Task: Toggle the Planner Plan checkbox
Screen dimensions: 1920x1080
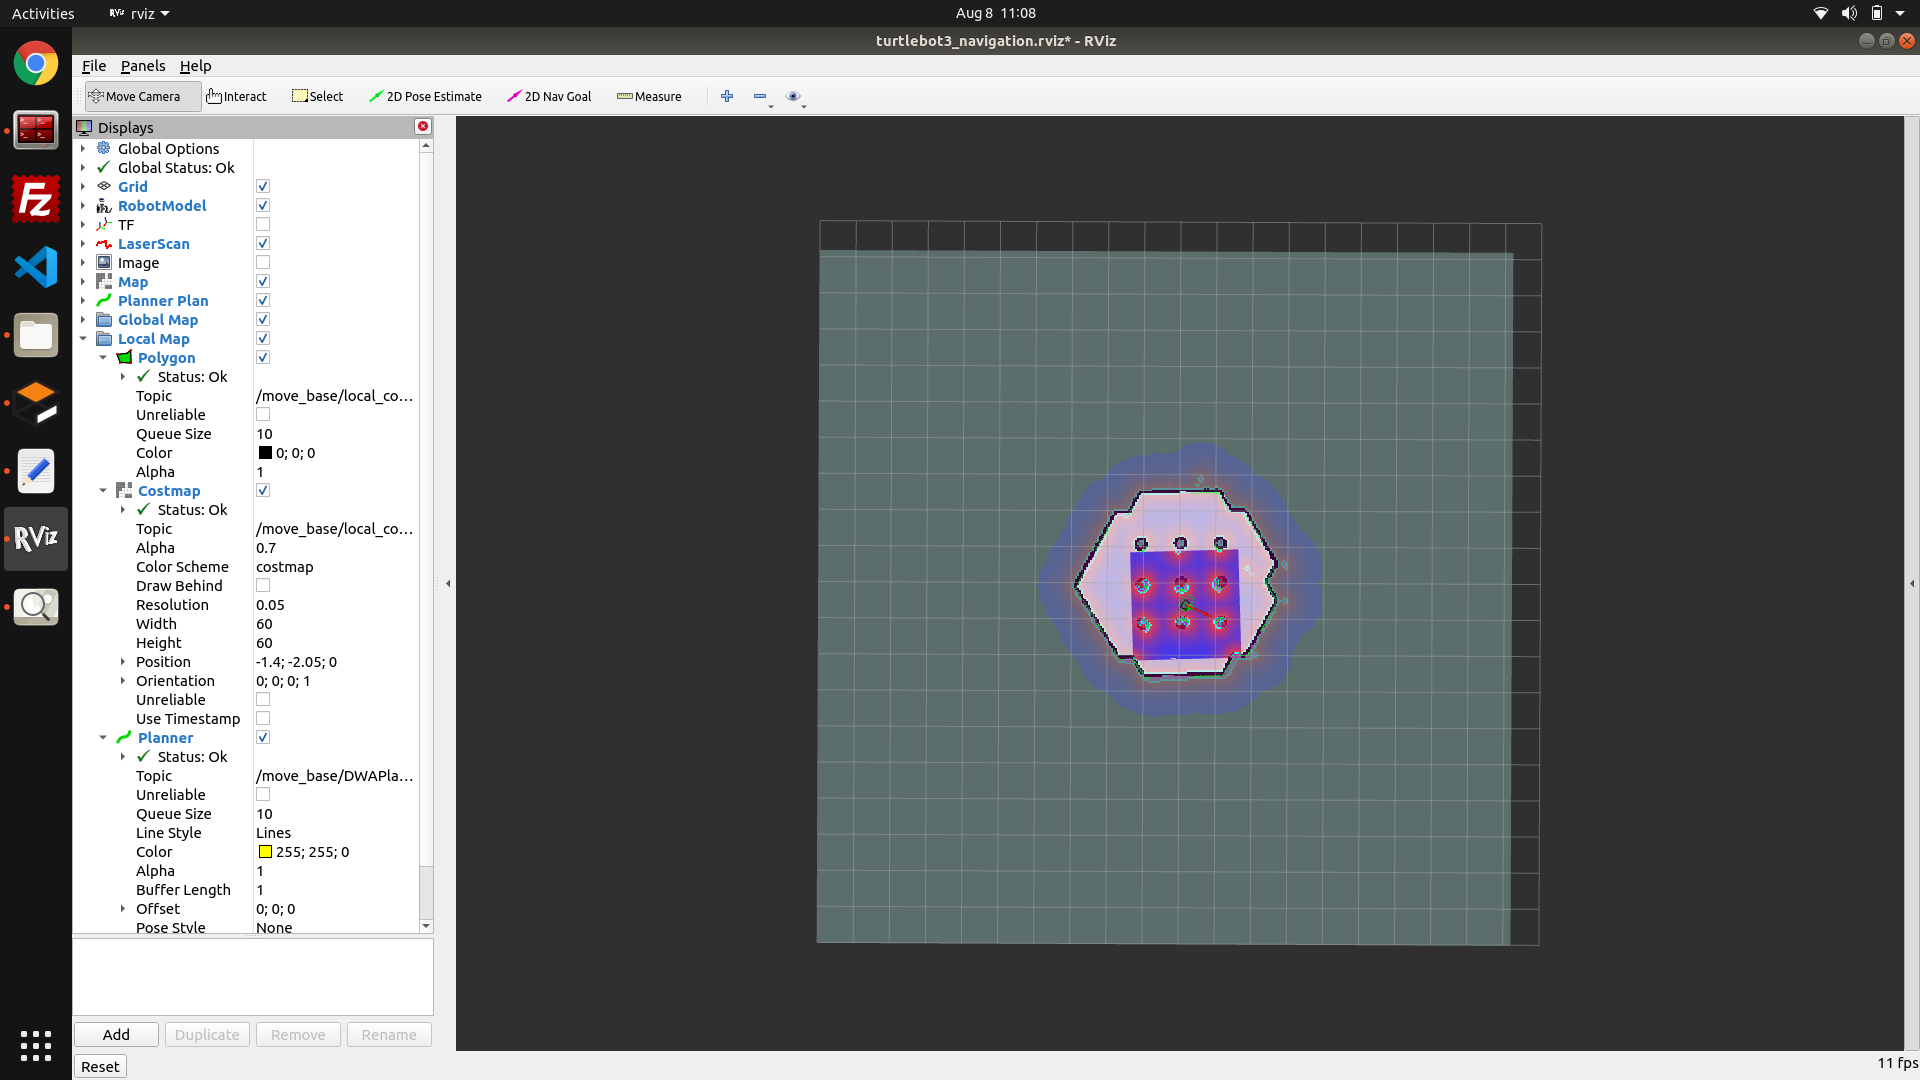Action: click(263, 300)
